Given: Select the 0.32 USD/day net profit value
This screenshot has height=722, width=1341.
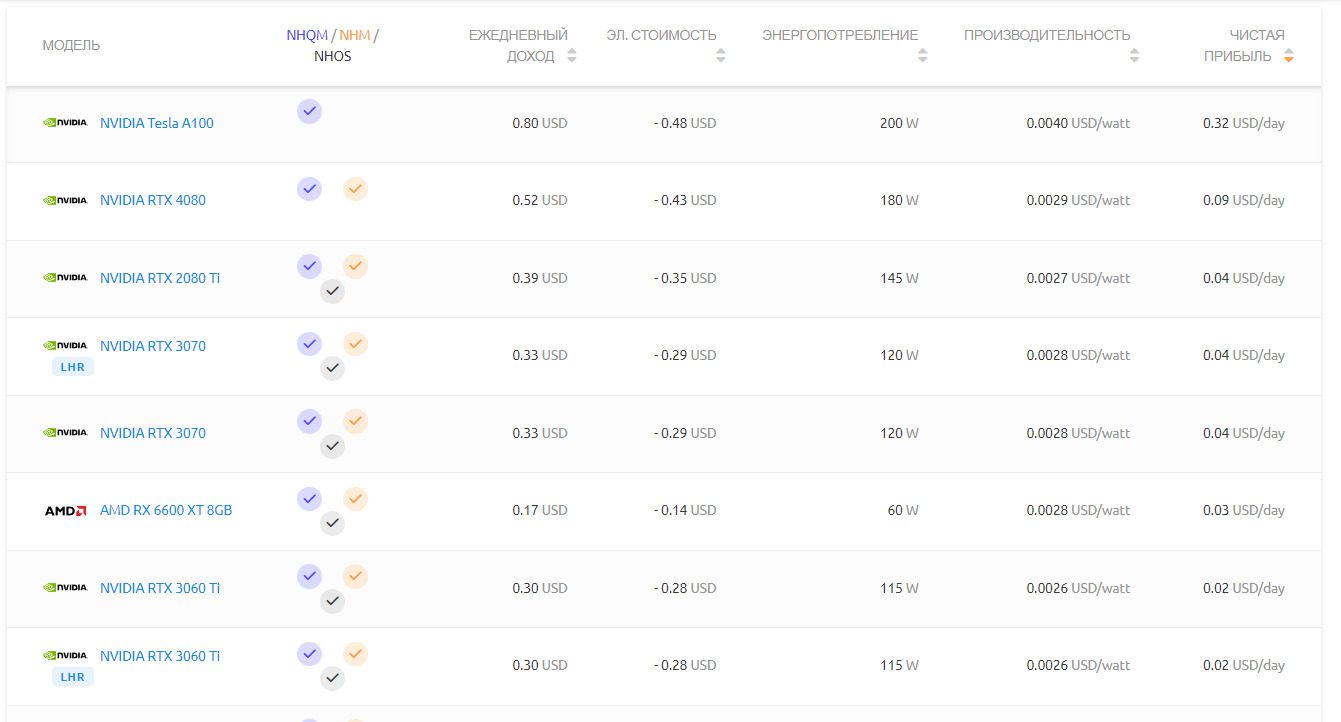Looking at the screenshot, I should pyautogui.click(x=1244, y=123).
